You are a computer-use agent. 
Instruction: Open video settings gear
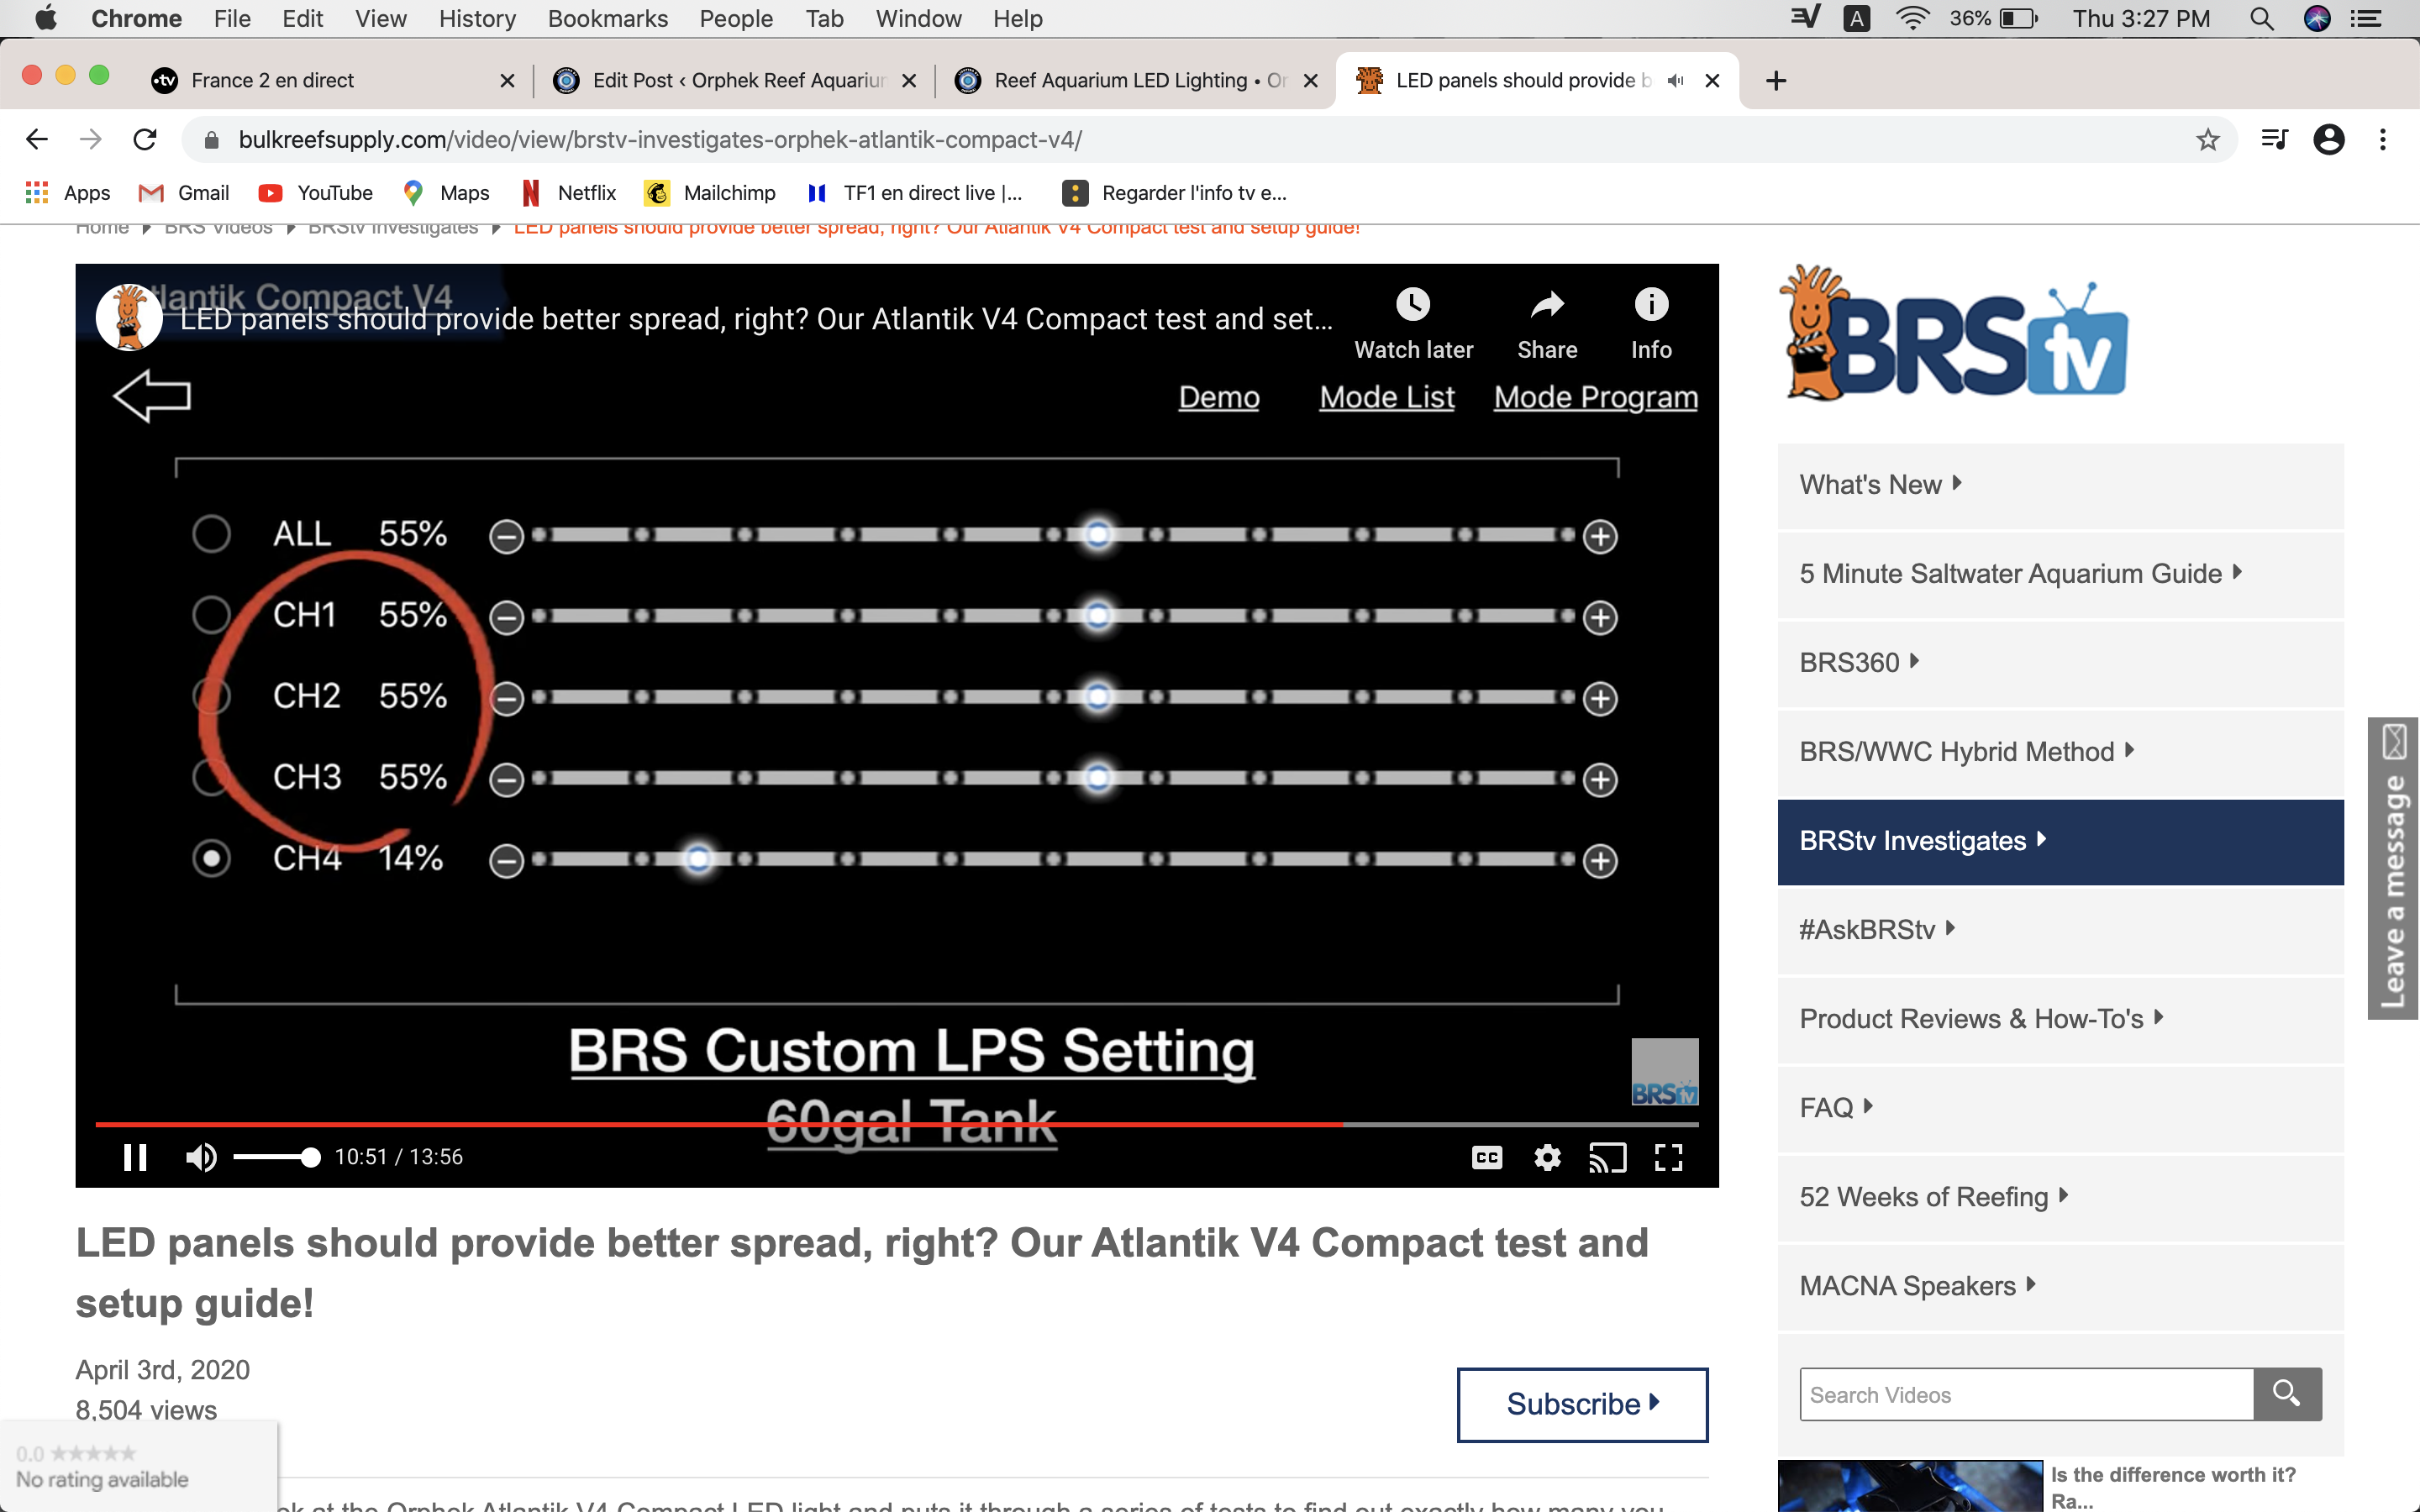(1547, 1157)
